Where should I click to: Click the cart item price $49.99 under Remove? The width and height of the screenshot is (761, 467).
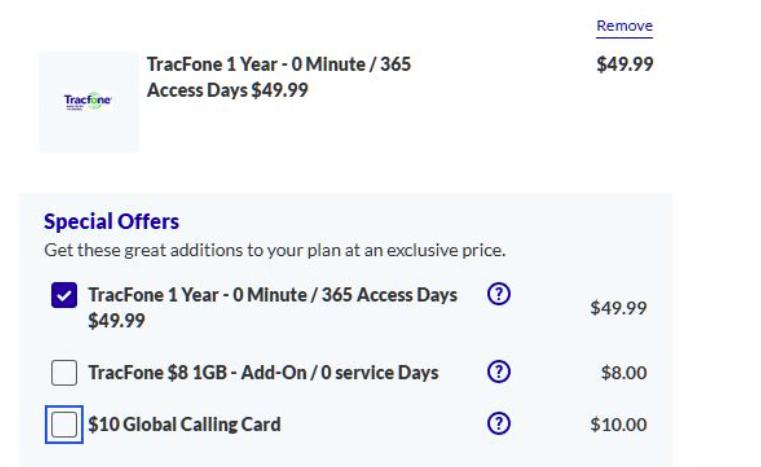point(625,64)
